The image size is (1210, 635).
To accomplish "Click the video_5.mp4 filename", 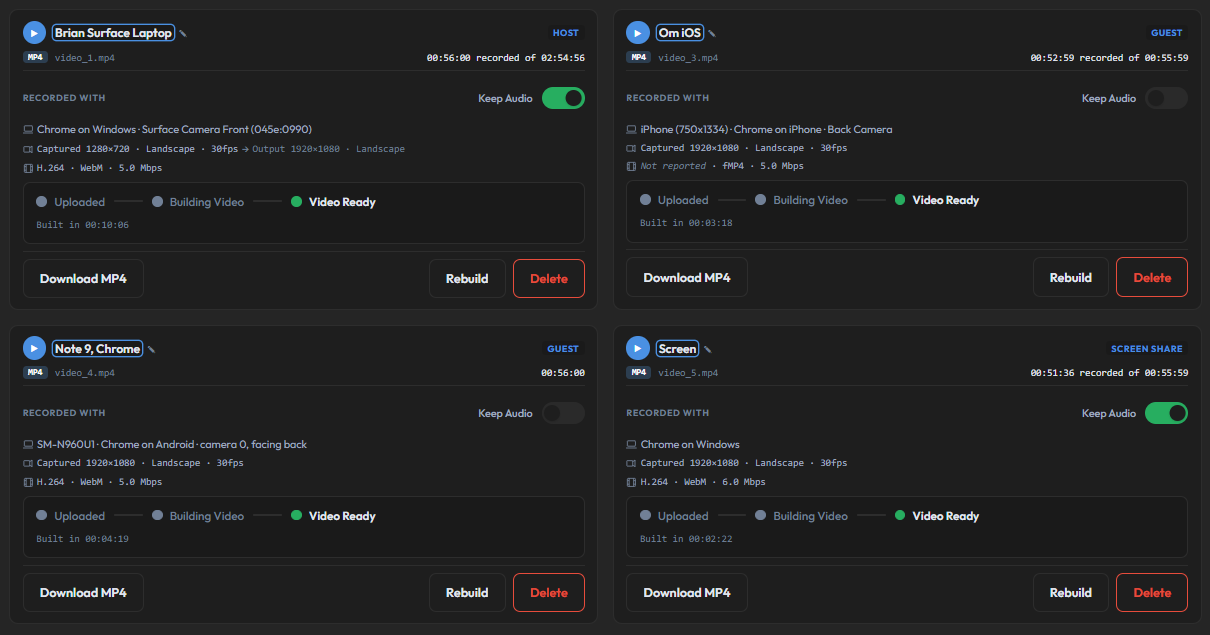I will 688,373.
